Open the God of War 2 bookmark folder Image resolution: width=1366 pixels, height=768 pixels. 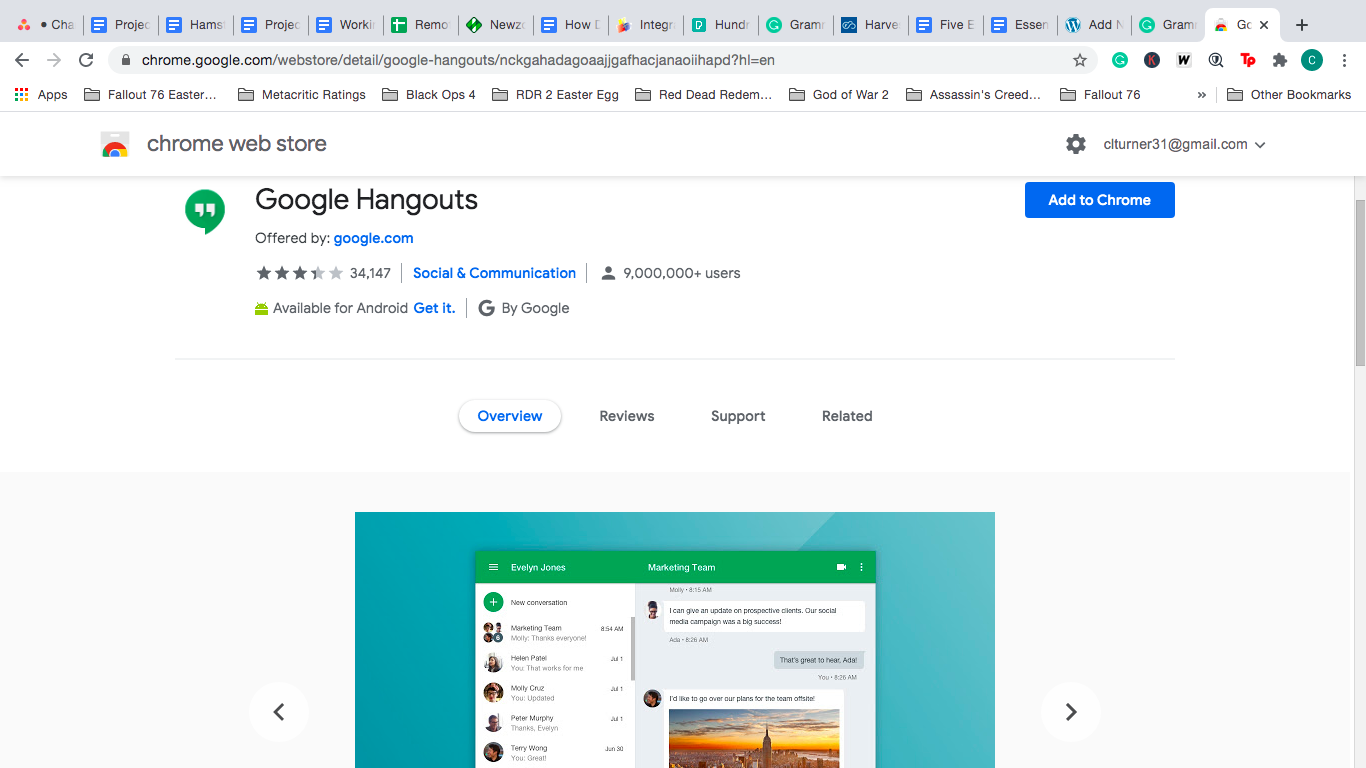click(x=839, y=95)
